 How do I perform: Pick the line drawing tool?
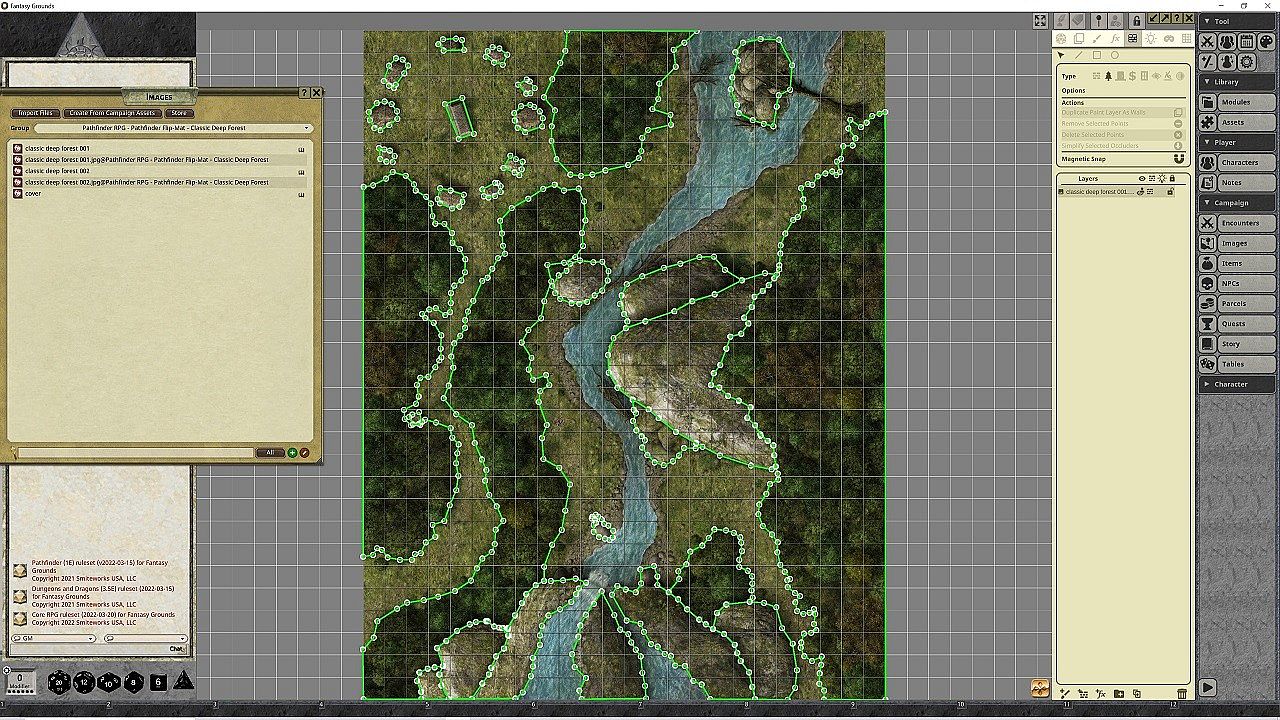(1079, 55)
